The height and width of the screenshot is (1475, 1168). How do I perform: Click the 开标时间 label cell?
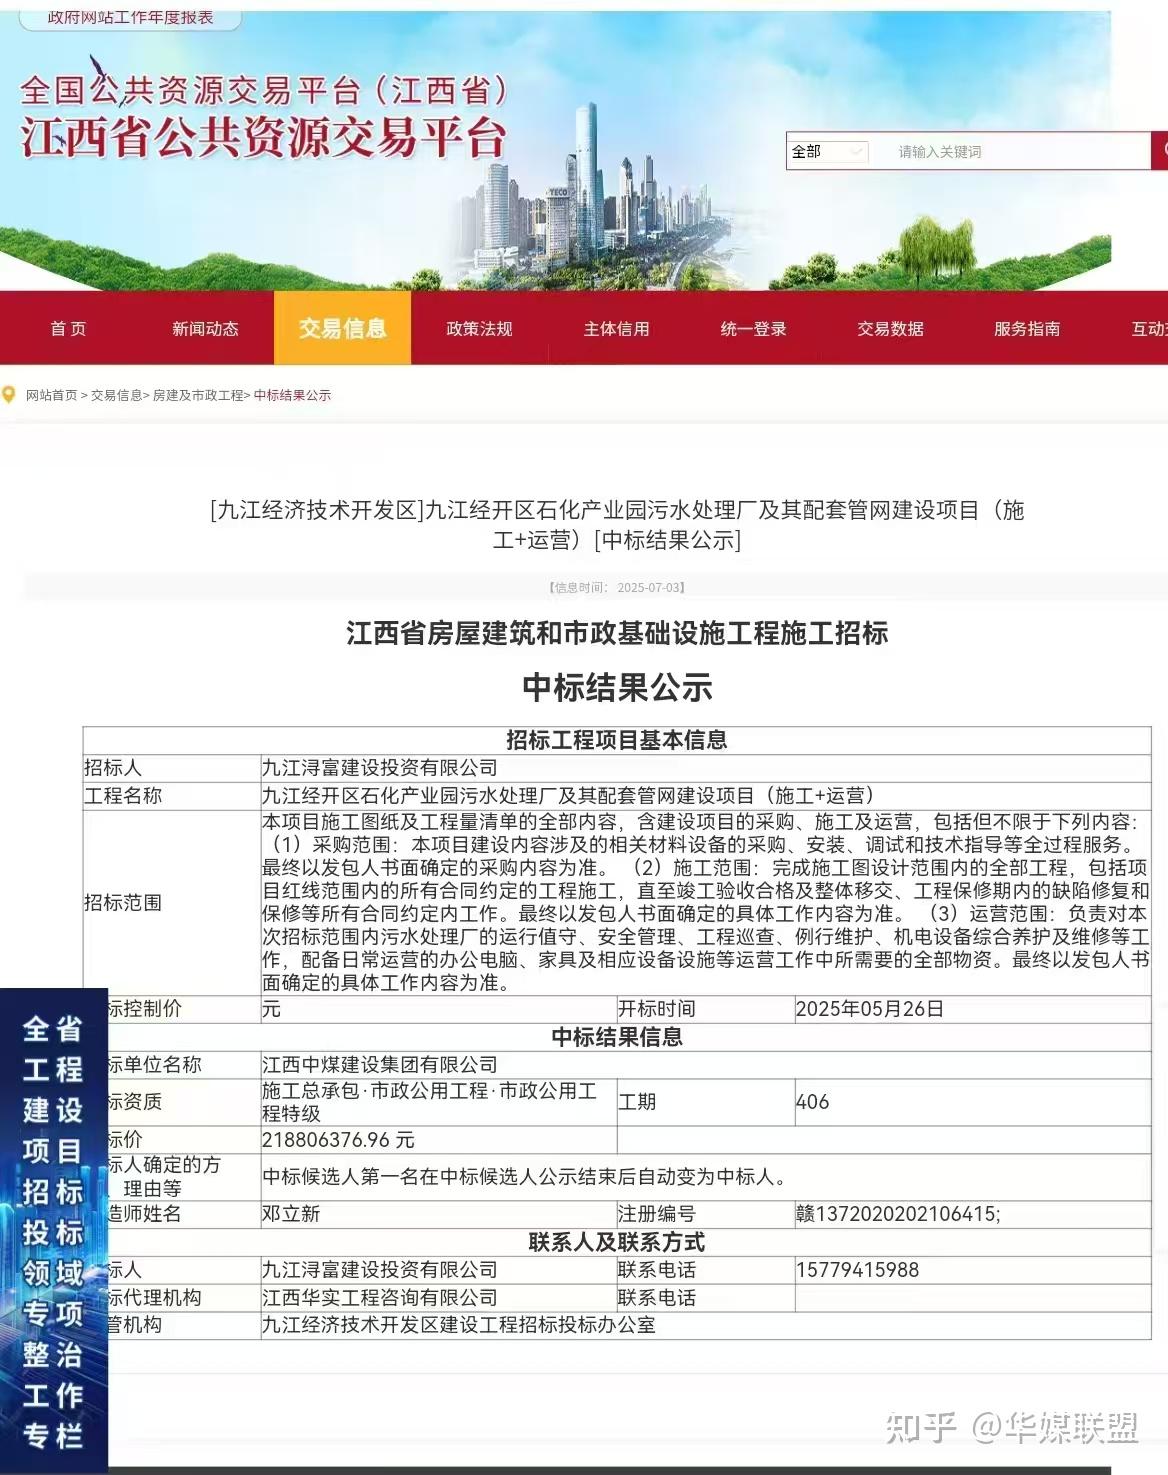coord(705,1009)
